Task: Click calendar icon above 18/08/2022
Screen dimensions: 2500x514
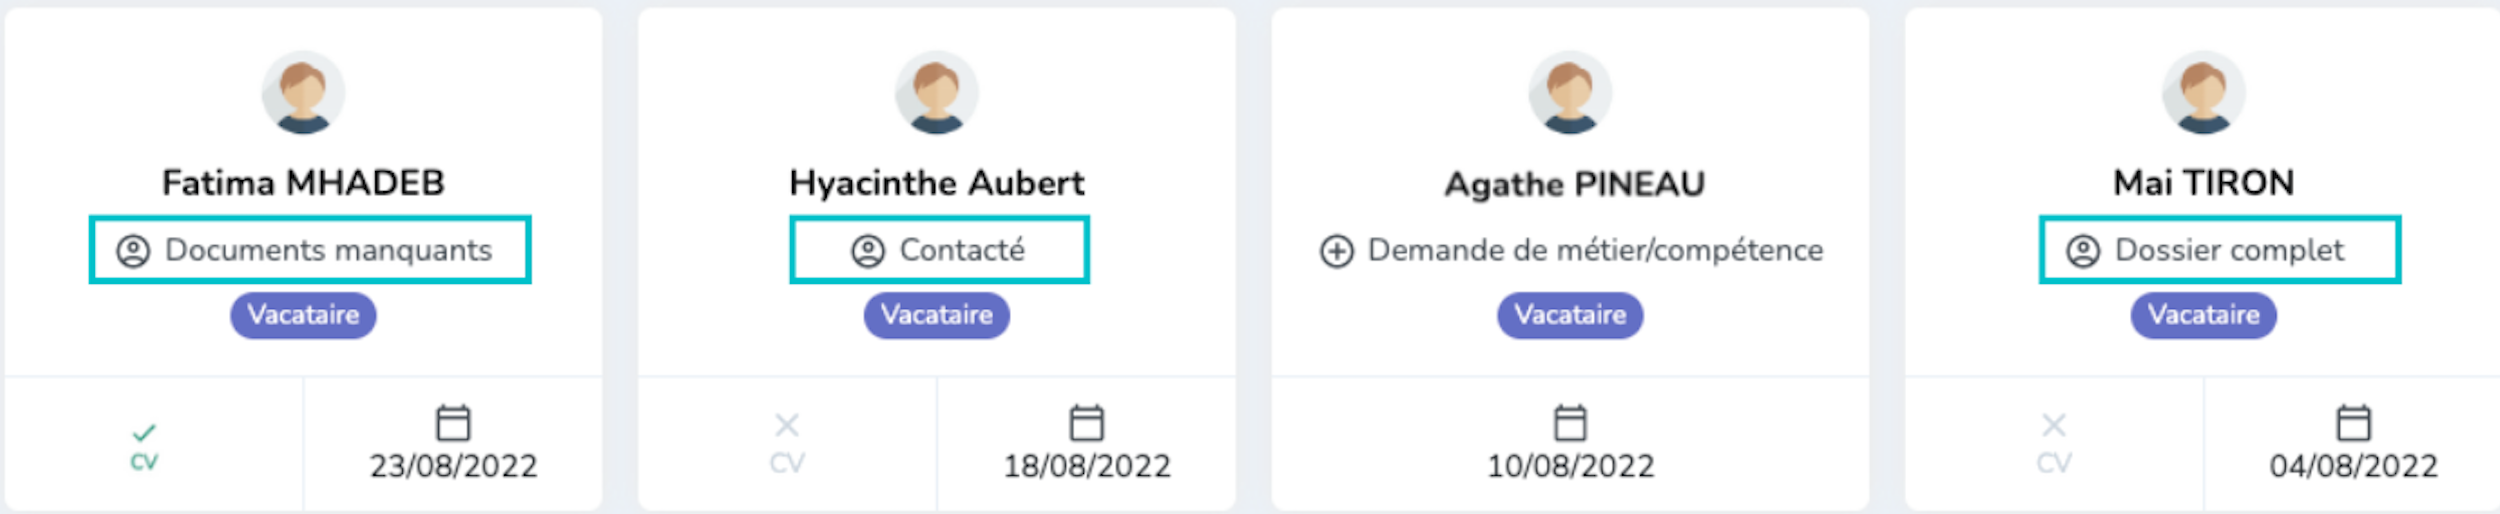Action: point(1087,423)
